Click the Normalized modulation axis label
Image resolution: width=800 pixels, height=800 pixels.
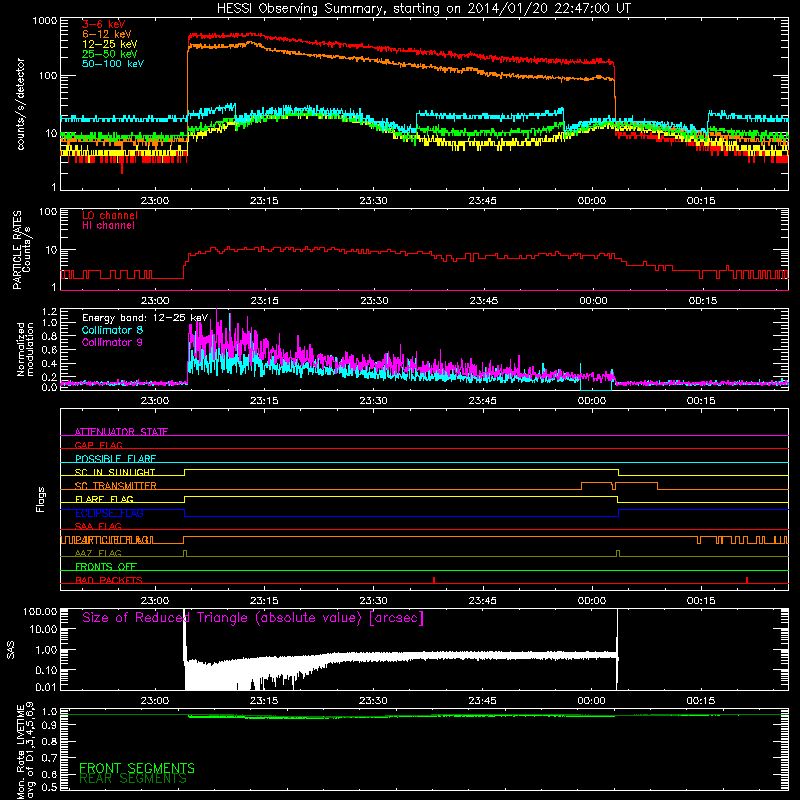pyautogui.click(x=25, y=349)
